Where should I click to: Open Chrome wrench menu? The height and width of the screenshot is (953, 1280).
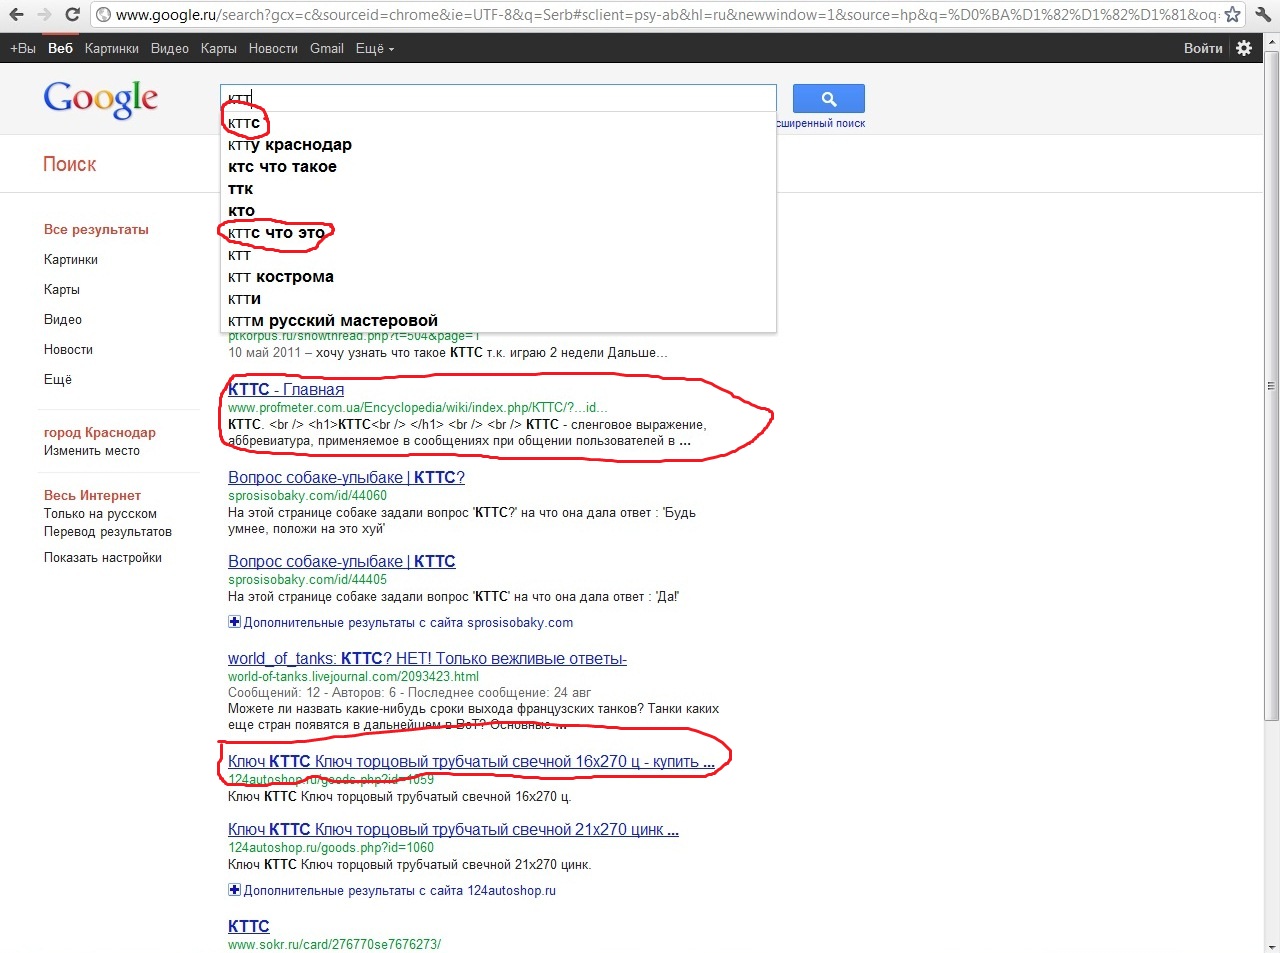click(x=1261, y=14)
